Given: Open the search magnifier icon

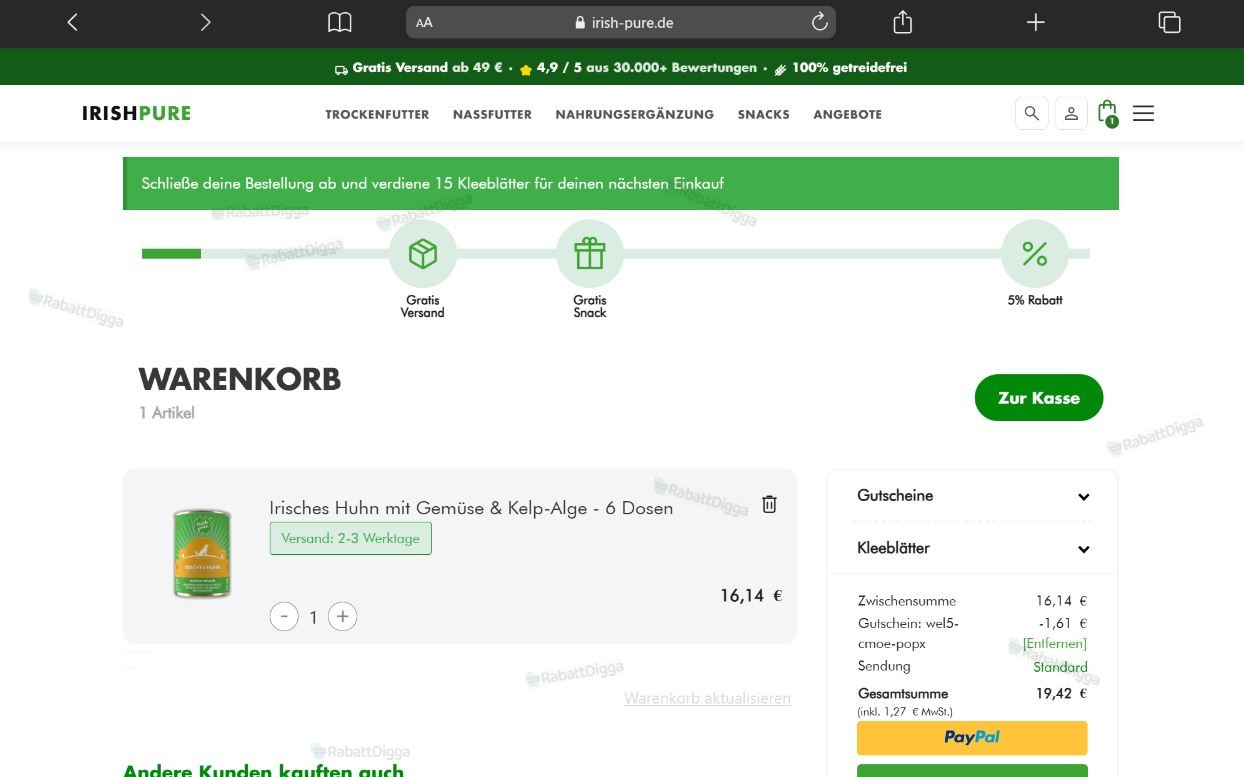Looking at the screenshot, I should click(1032, 113).
